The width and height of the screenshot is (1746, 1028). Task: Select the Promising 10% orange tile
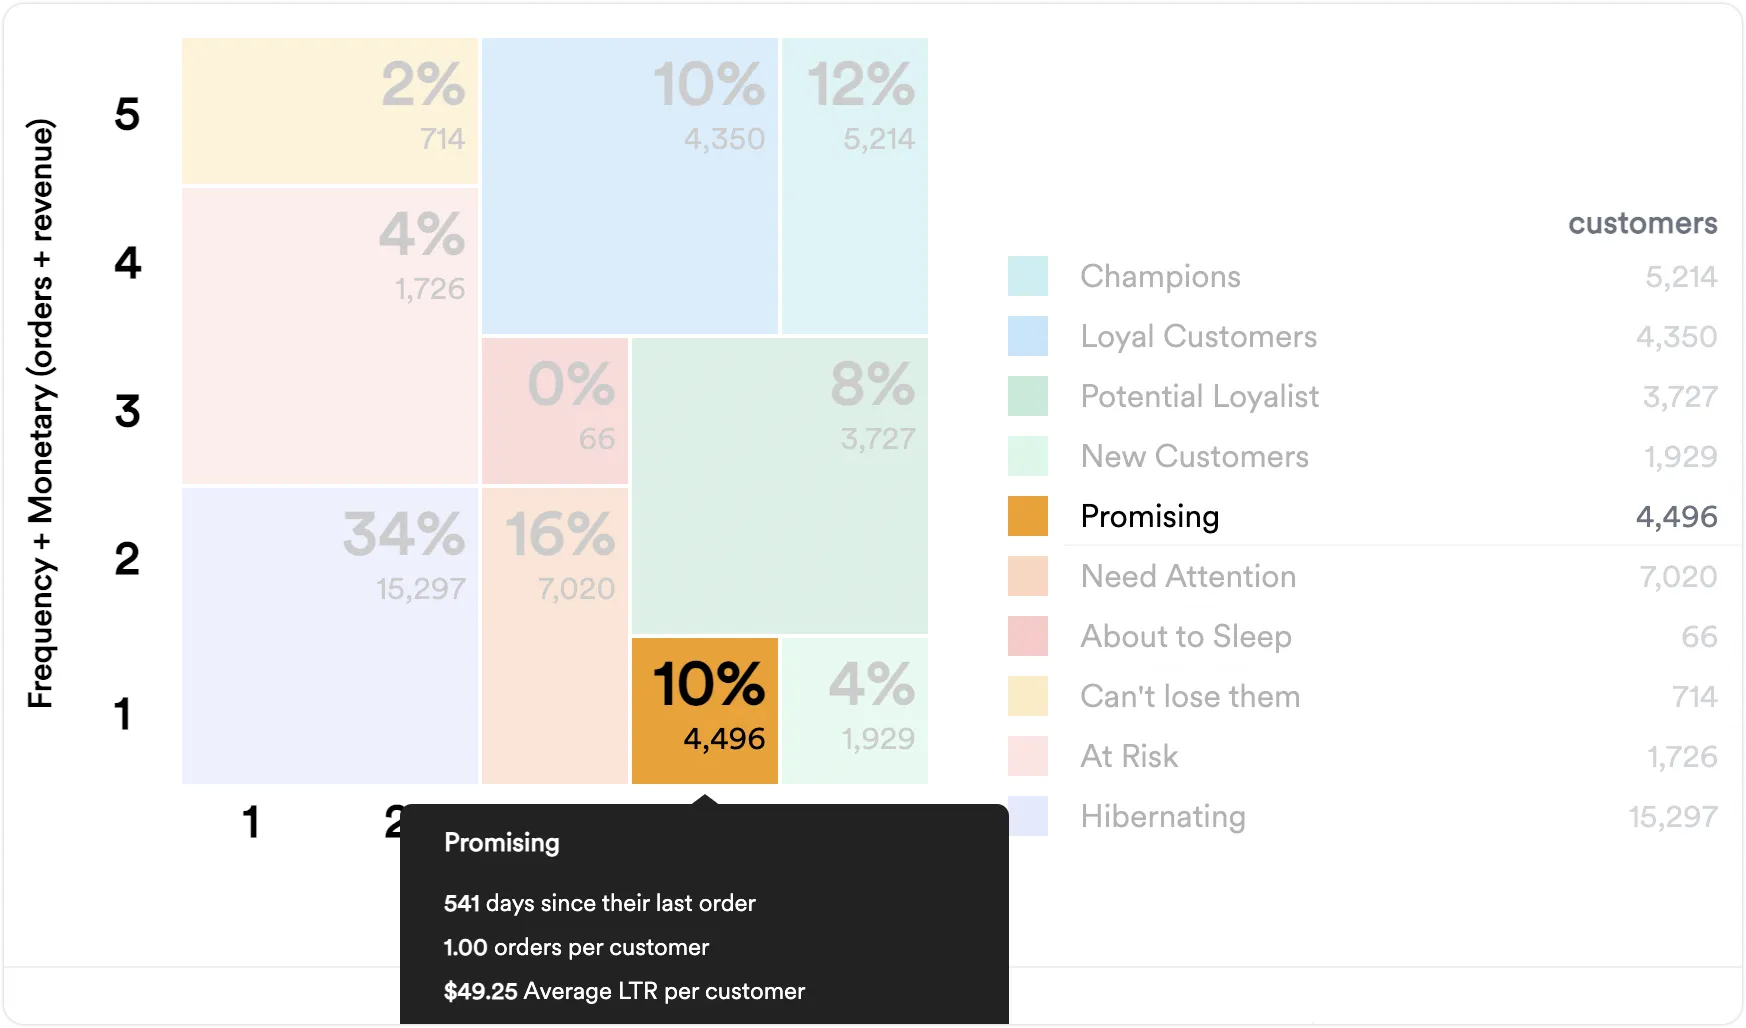point(705,711)
